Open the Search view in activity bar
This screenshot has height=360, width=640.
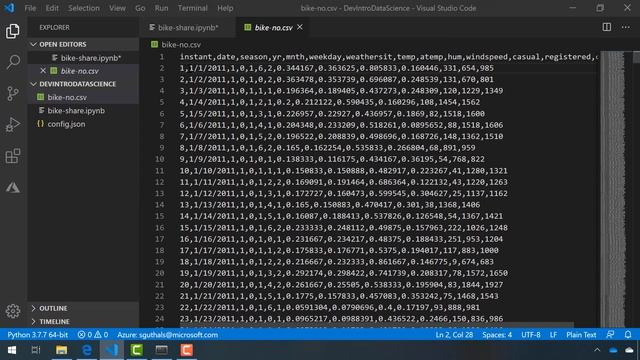pyautogui.click(x=13, y=62)
